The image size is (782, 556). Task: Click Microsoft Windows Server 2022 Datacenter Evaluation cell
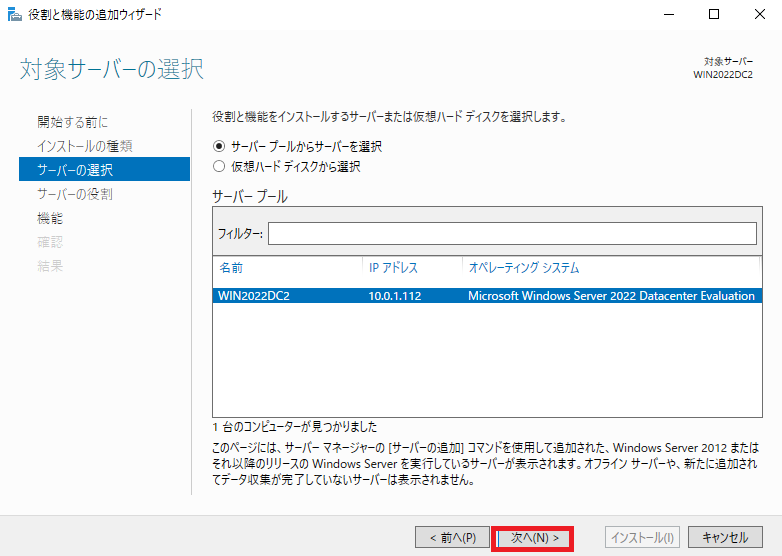click(x=611, y=296)
